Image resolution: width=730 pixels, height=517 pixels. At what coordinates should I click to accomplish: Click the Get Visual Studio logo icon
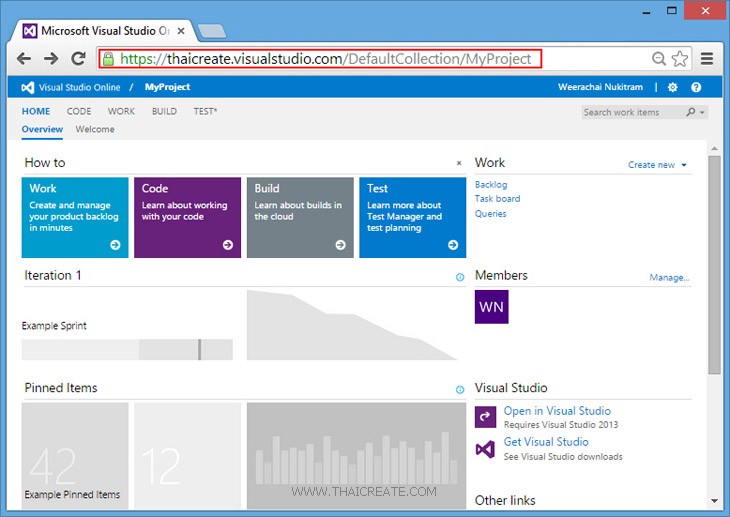[485, 449]
